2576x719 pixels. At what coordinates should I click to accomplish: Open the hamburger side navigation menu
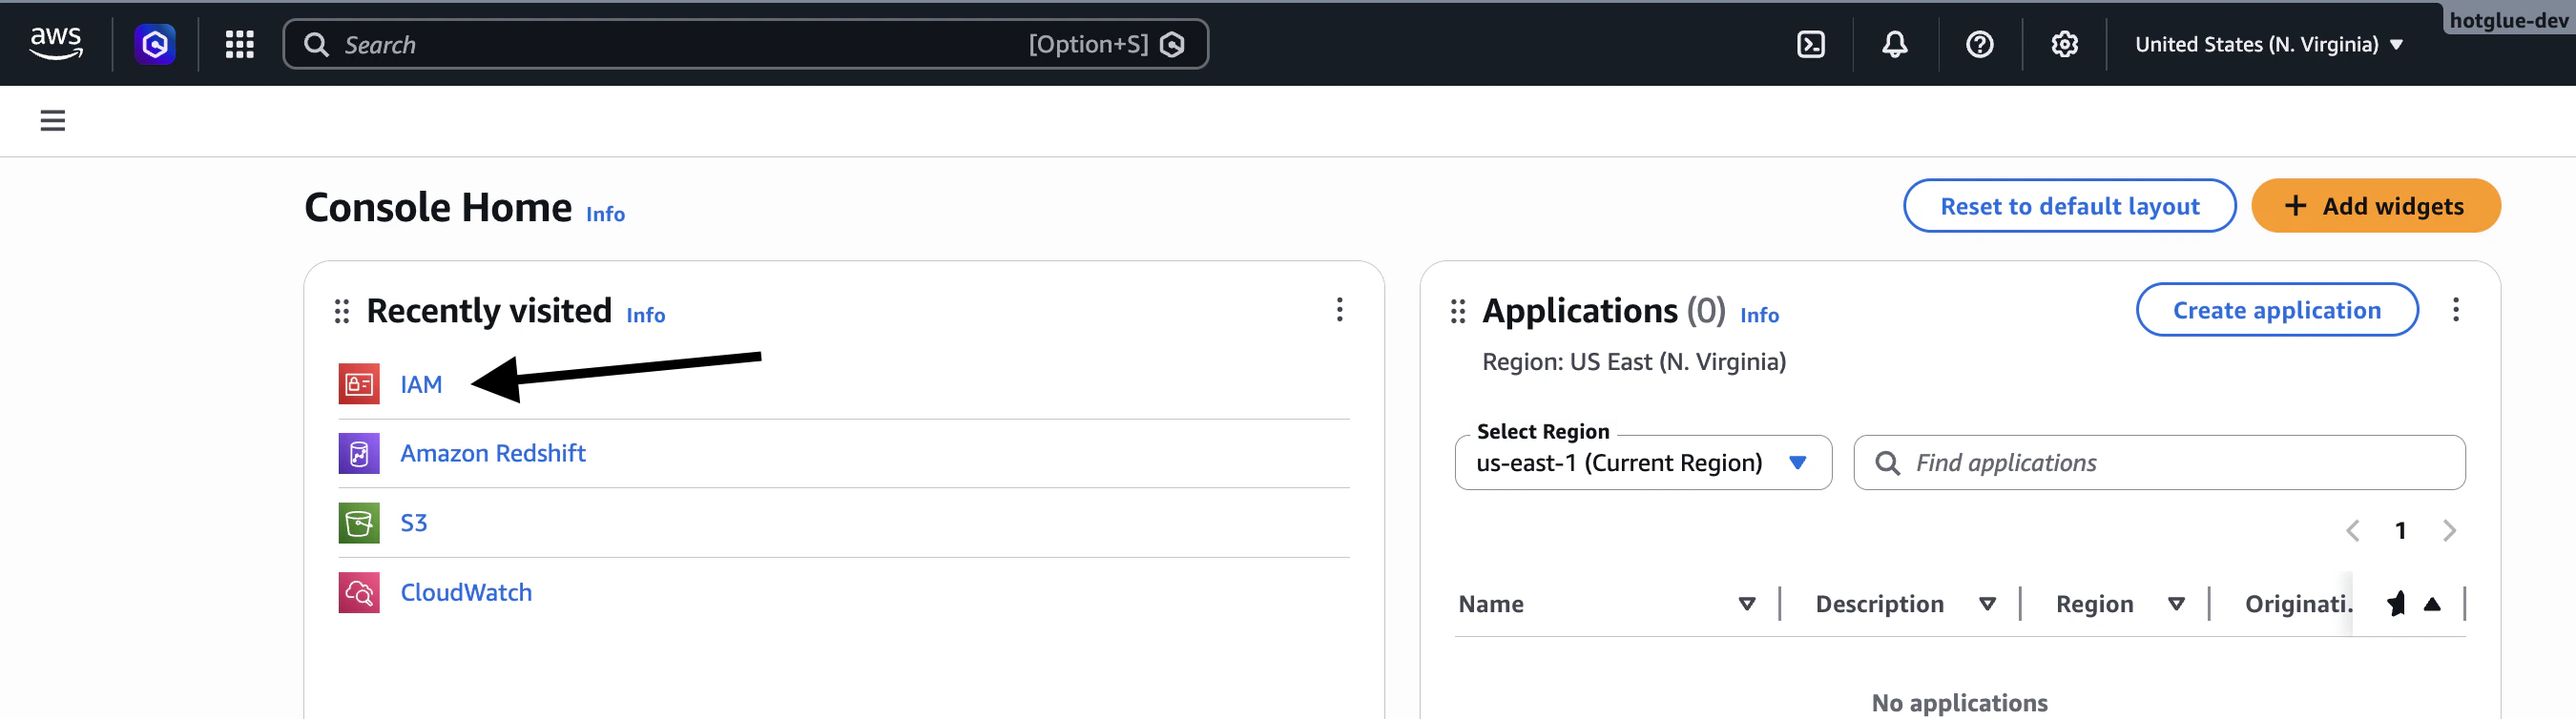(x=53, y=120)
